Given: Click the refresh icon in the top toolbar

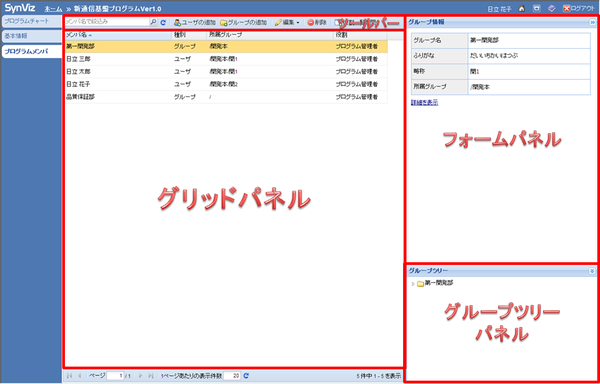Looking at the screenshot, I should [x=163, y=23].
